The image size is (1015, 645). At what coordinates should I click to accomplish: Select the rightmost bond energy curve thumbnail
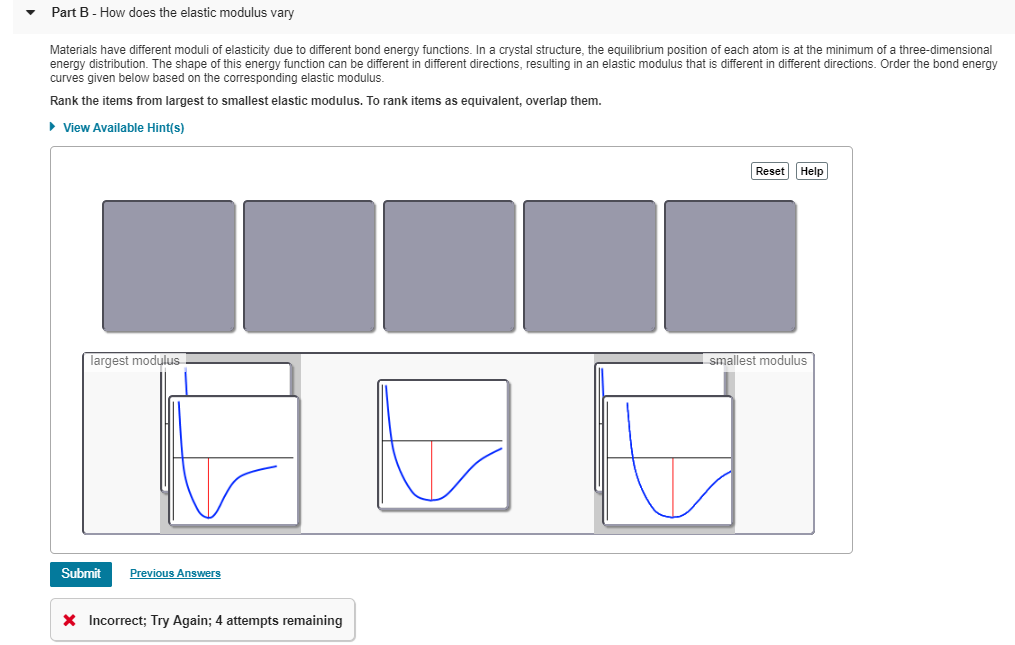pos(668,459)
